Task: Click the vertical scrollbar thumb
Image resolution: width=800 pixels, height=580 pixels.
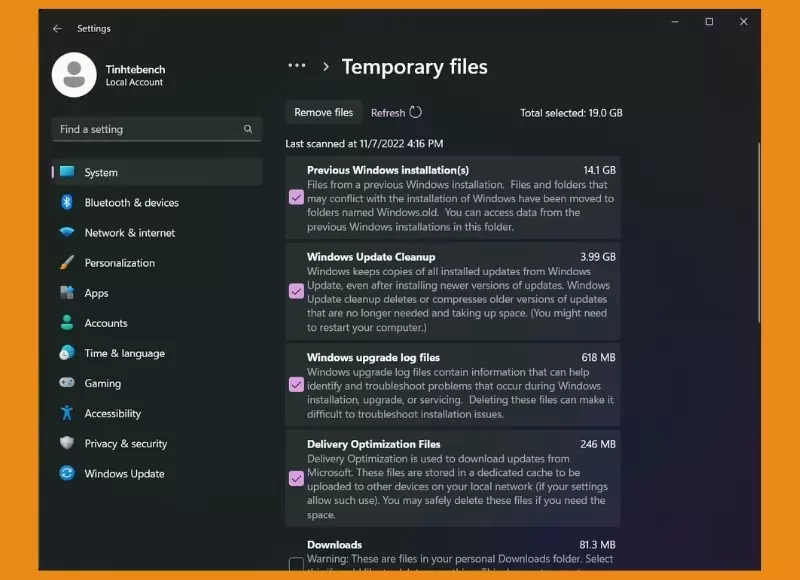Action: click(759, 232)
